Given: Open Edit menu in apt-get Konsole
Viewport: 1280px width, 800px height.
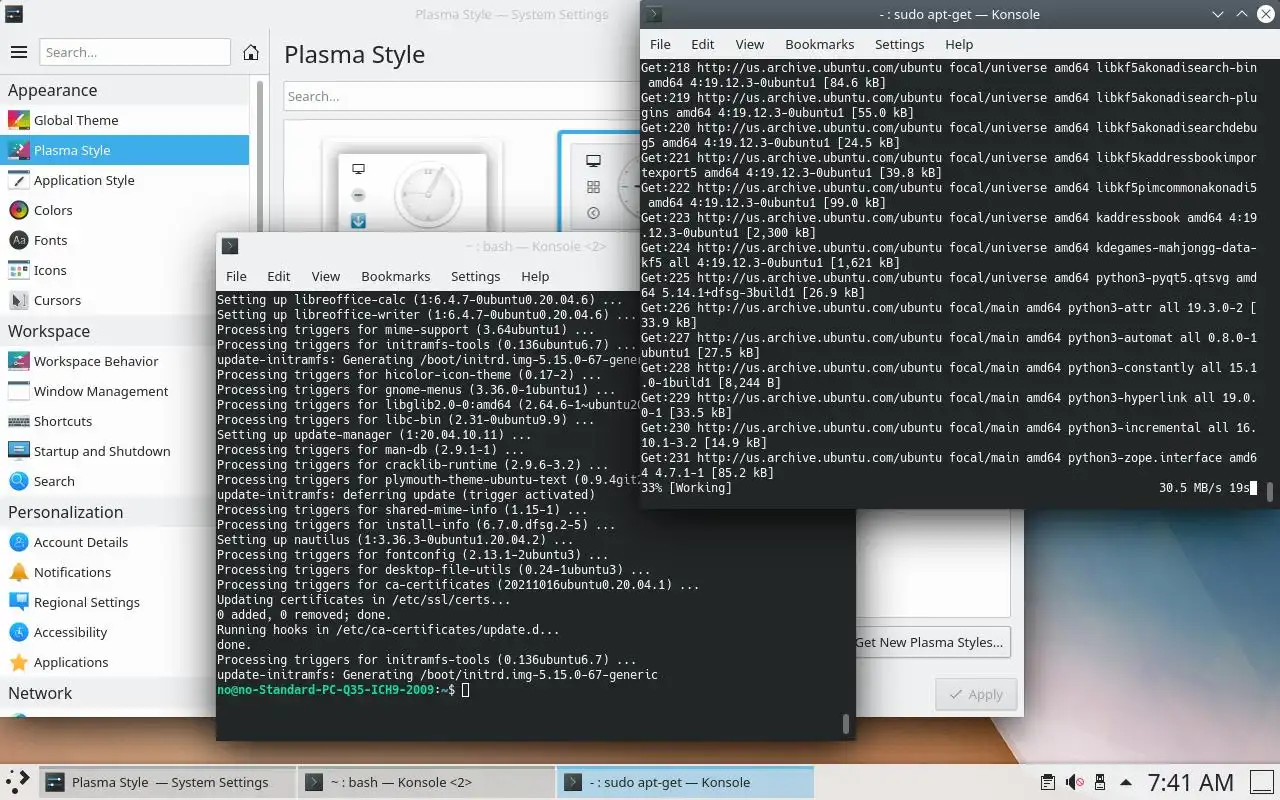Looking at the screenshot, I should [703, 44].
